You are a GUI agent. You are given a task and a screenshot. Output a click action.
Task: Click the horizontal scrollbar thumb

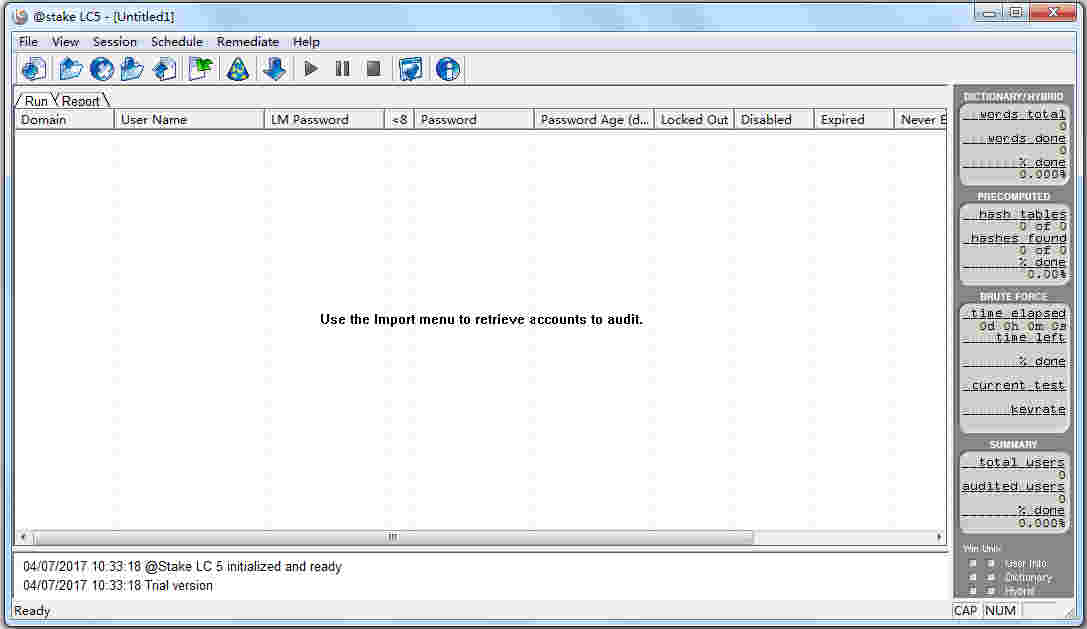[393, 537]
